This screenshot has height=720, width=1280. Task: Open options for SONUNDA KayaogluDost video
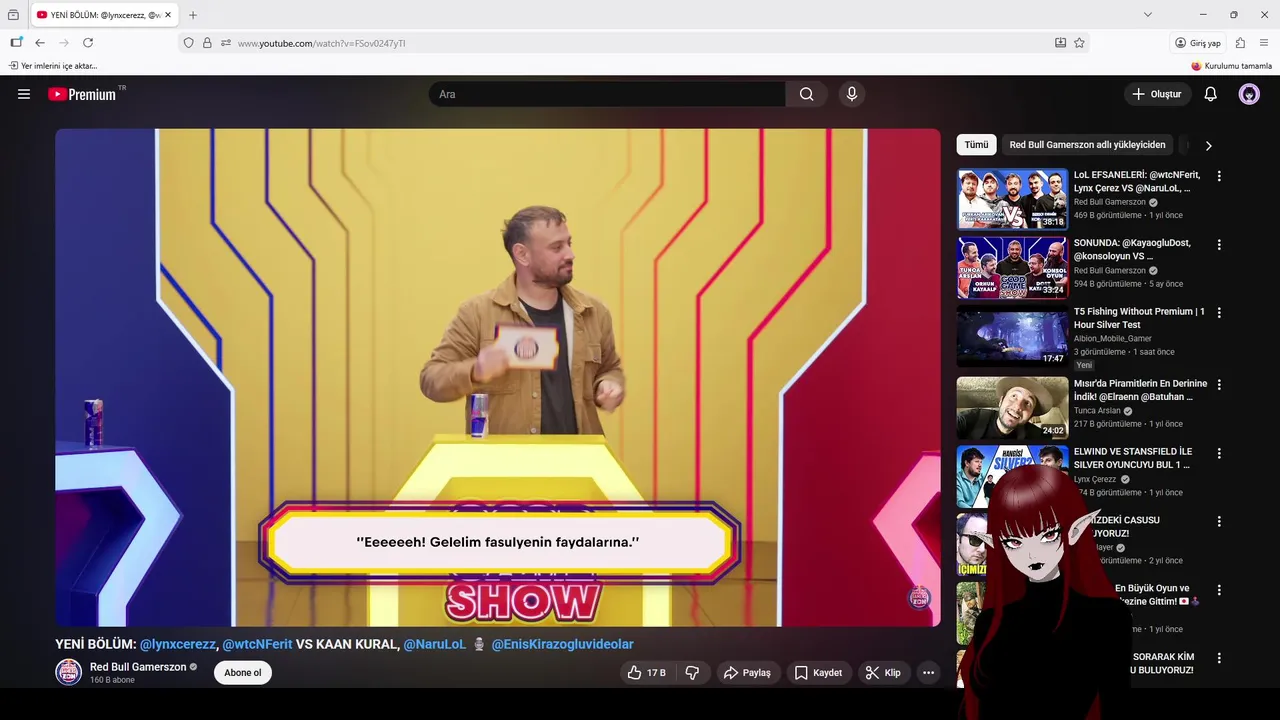(1218, 244)
